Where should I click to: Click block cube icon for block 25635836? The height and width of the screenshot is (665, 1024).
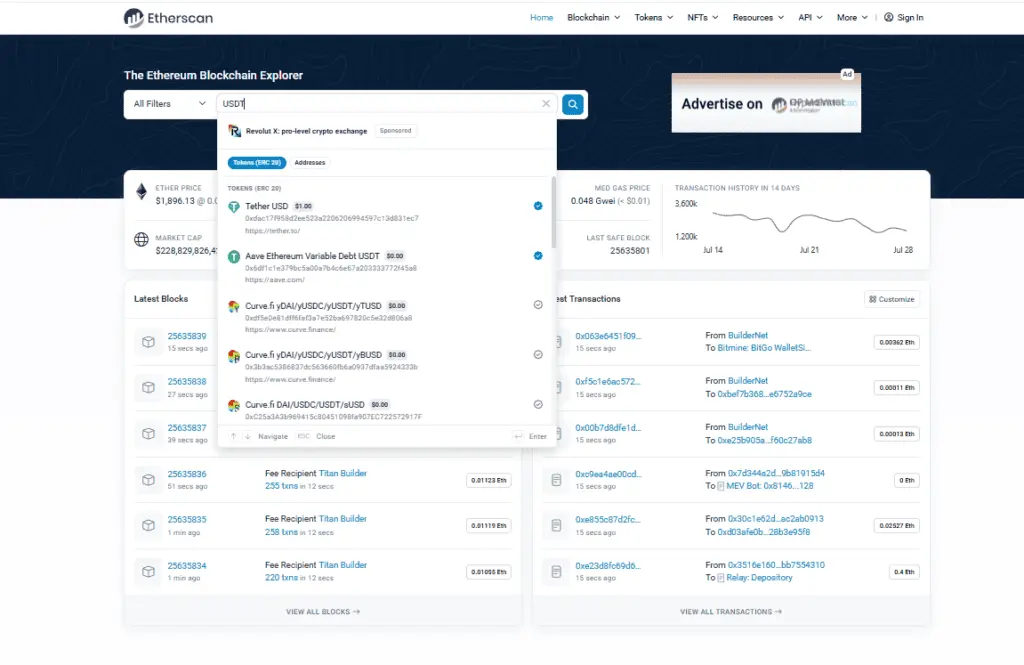[149, 480]
